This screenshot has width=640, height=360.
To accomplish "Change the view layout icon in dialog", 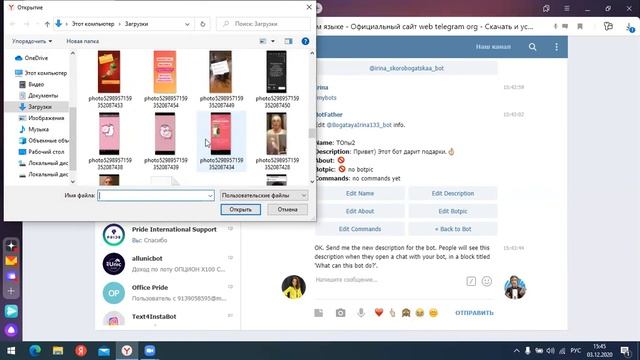I will (x=263, y=41).
